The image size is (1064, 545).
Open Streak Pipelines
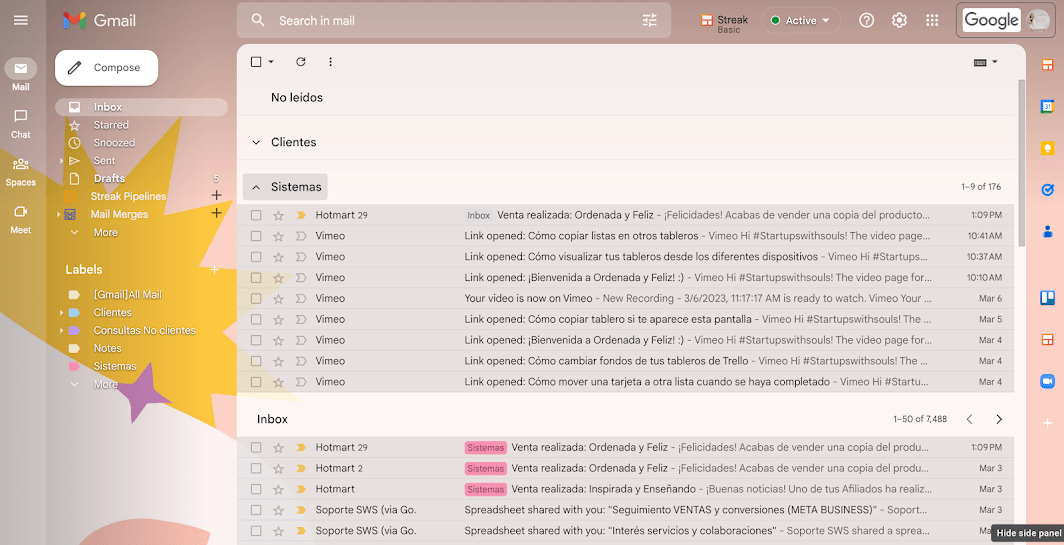click(128, 196)
